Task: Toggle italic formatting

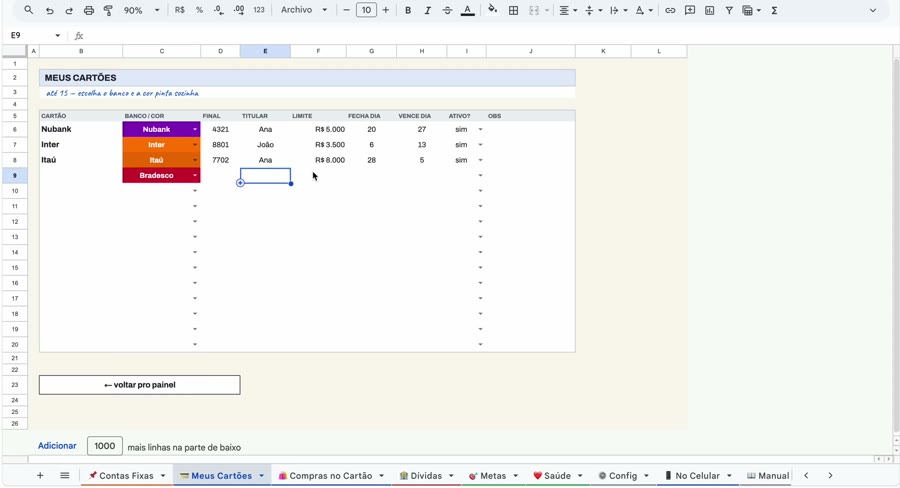Action: [x=427, y=10]
